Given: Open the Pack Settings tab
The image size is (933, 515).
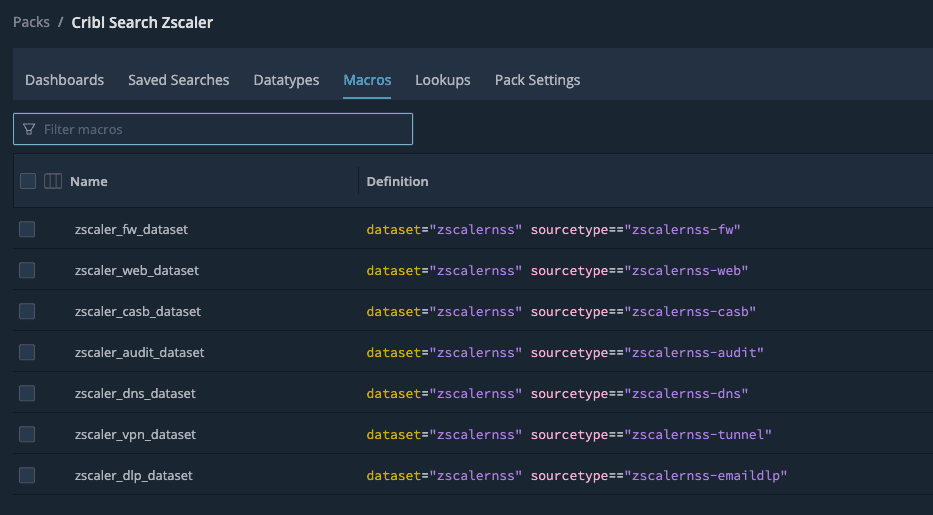Looking at the screenshot, I should (x=537, y=80).
